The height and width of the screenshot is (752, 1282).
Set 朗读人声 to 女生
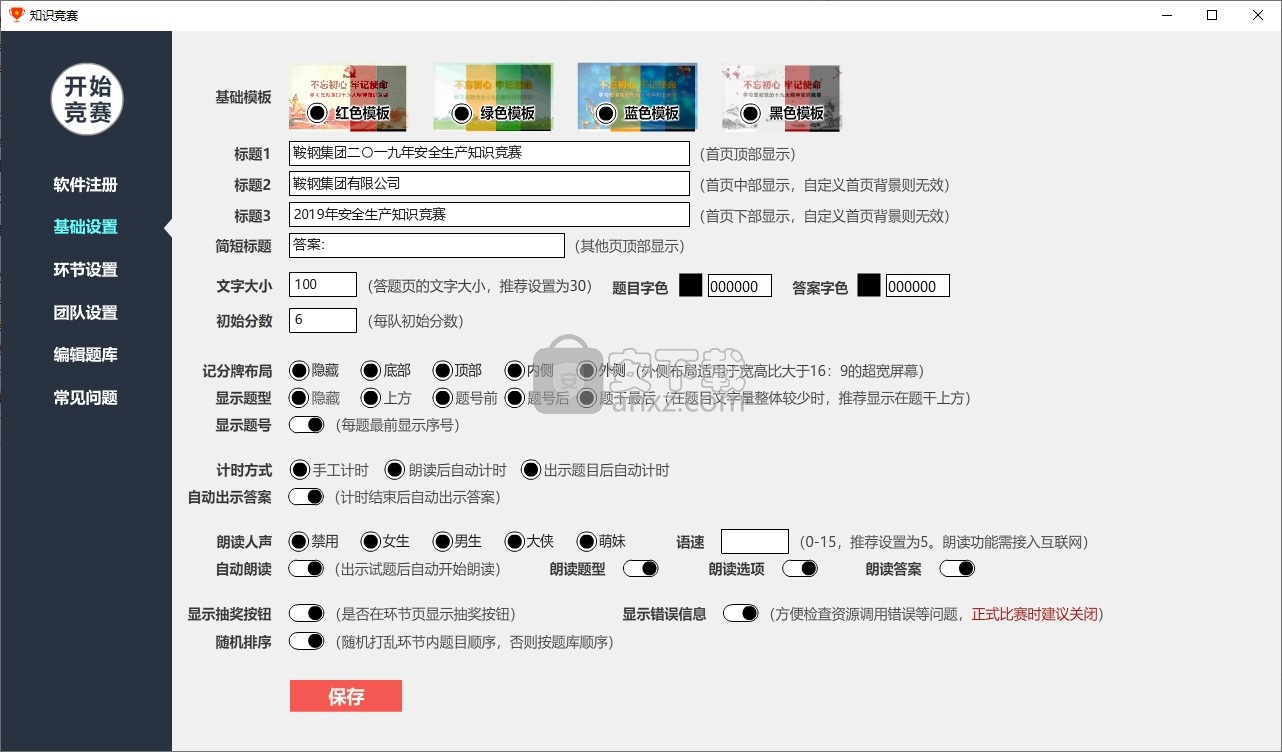pyautogui.click(x=371, y=541)
